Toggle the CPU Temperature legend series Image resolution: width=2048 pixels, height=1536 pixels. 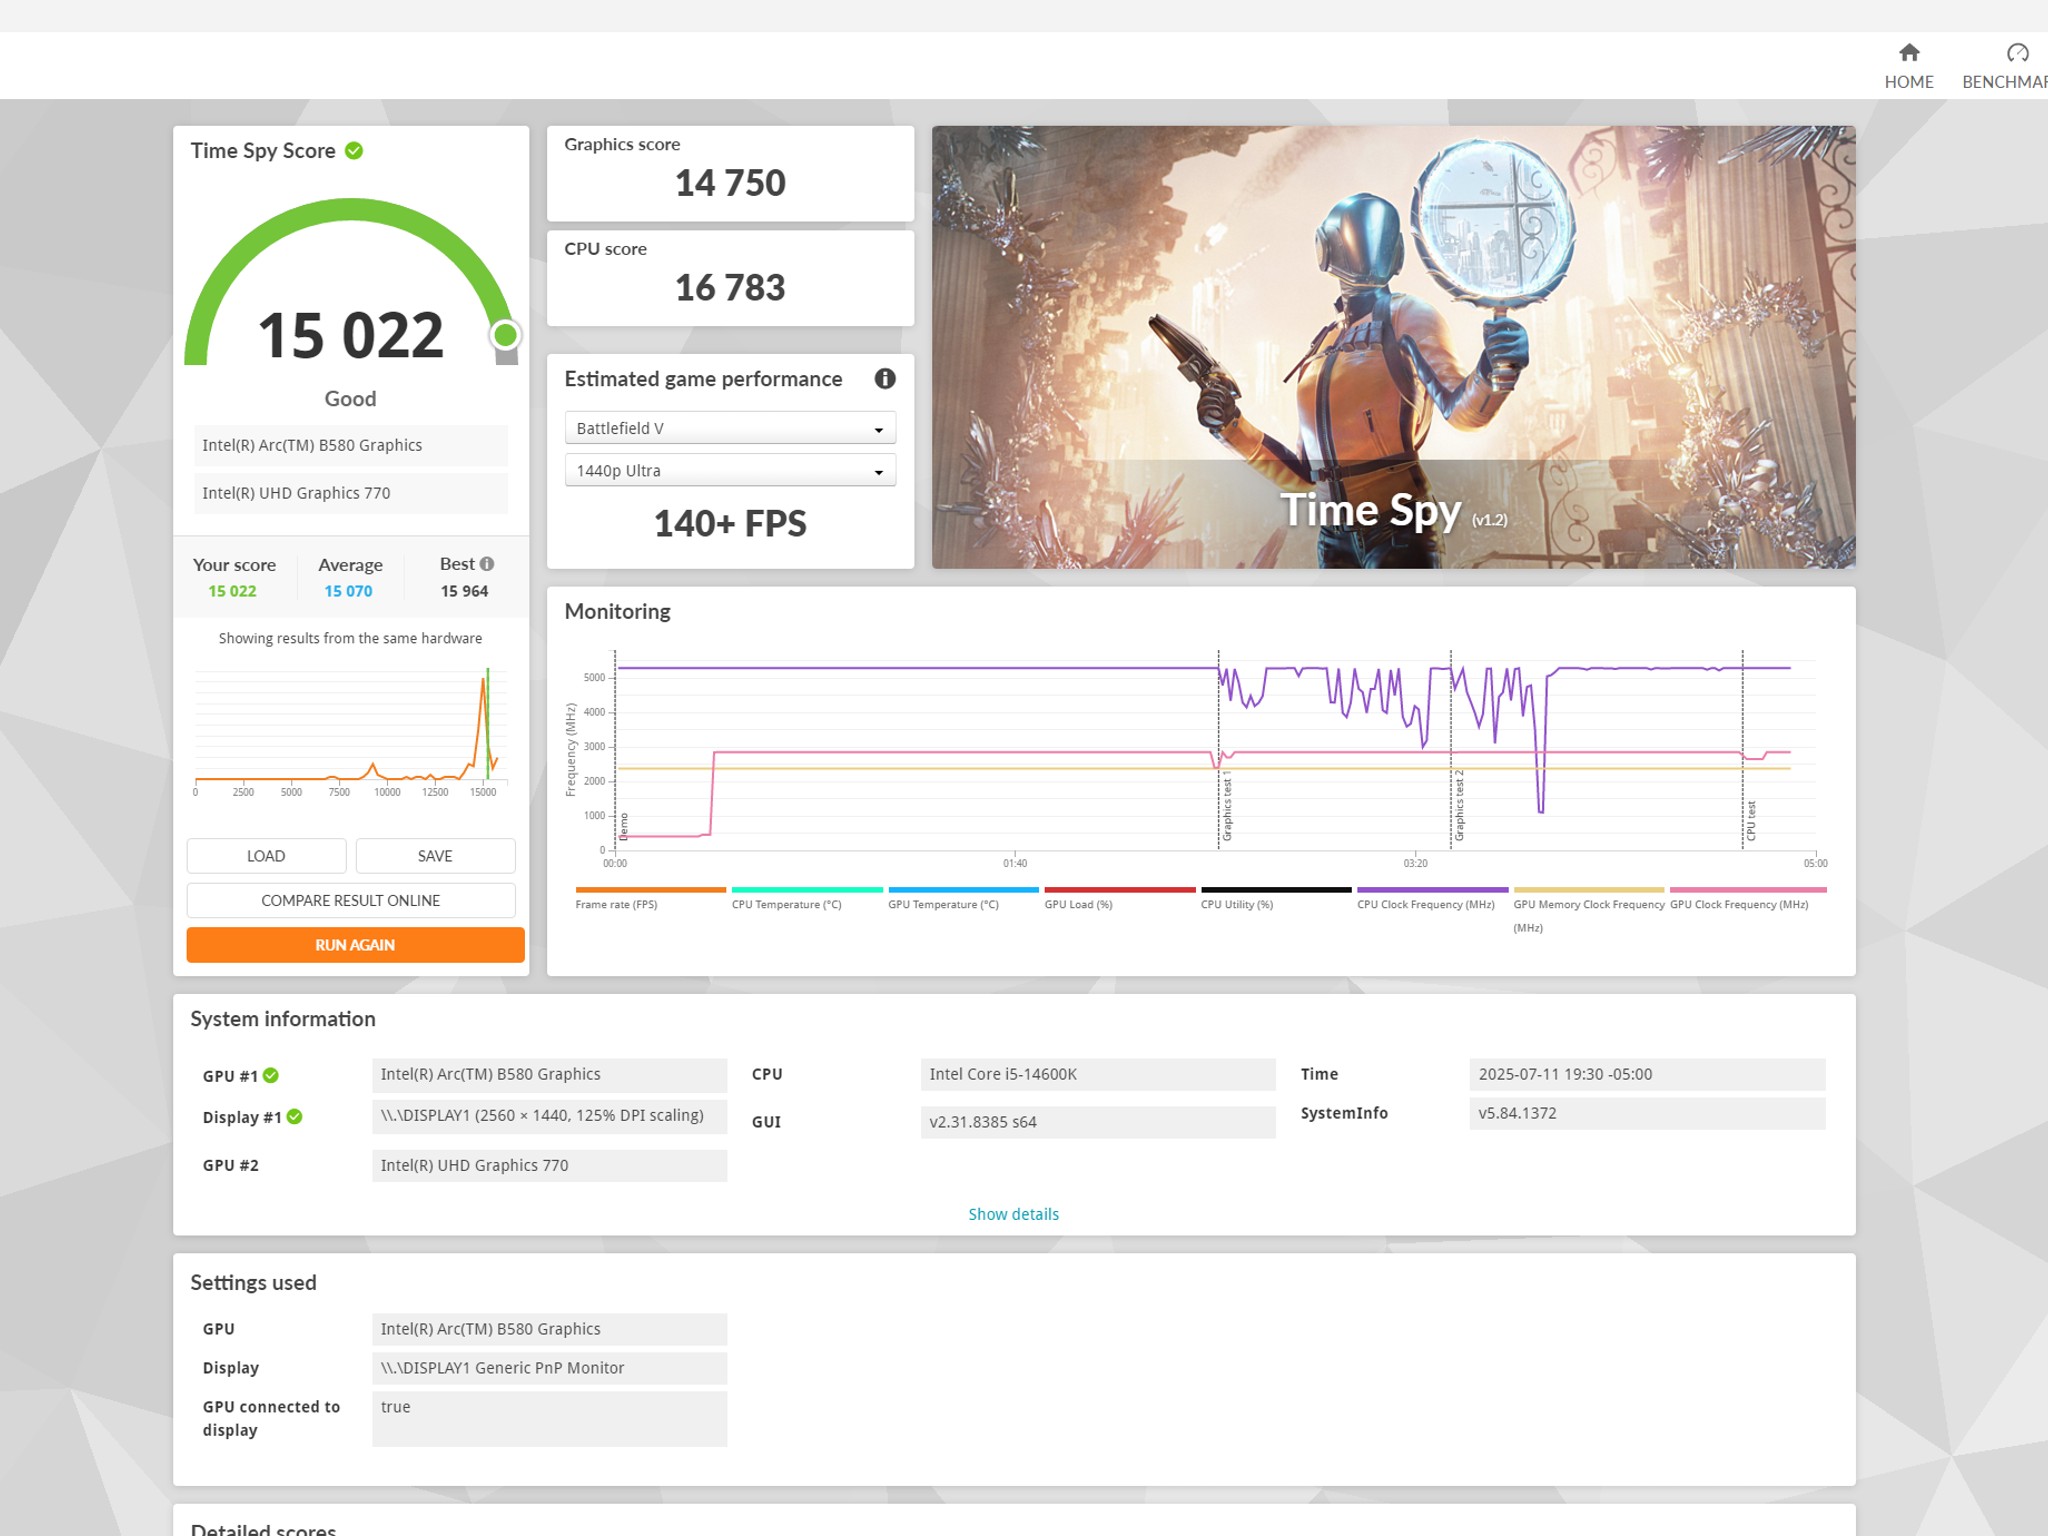pos(786,904)
